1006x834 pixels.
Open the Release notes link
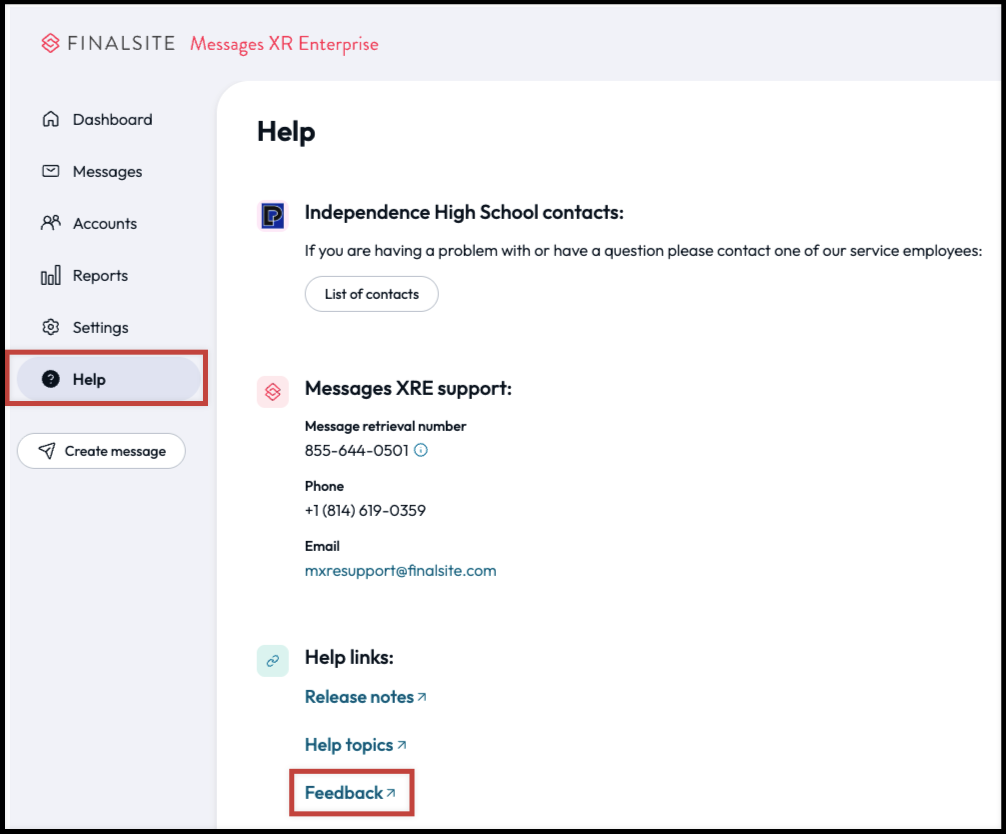pos(359,697)
